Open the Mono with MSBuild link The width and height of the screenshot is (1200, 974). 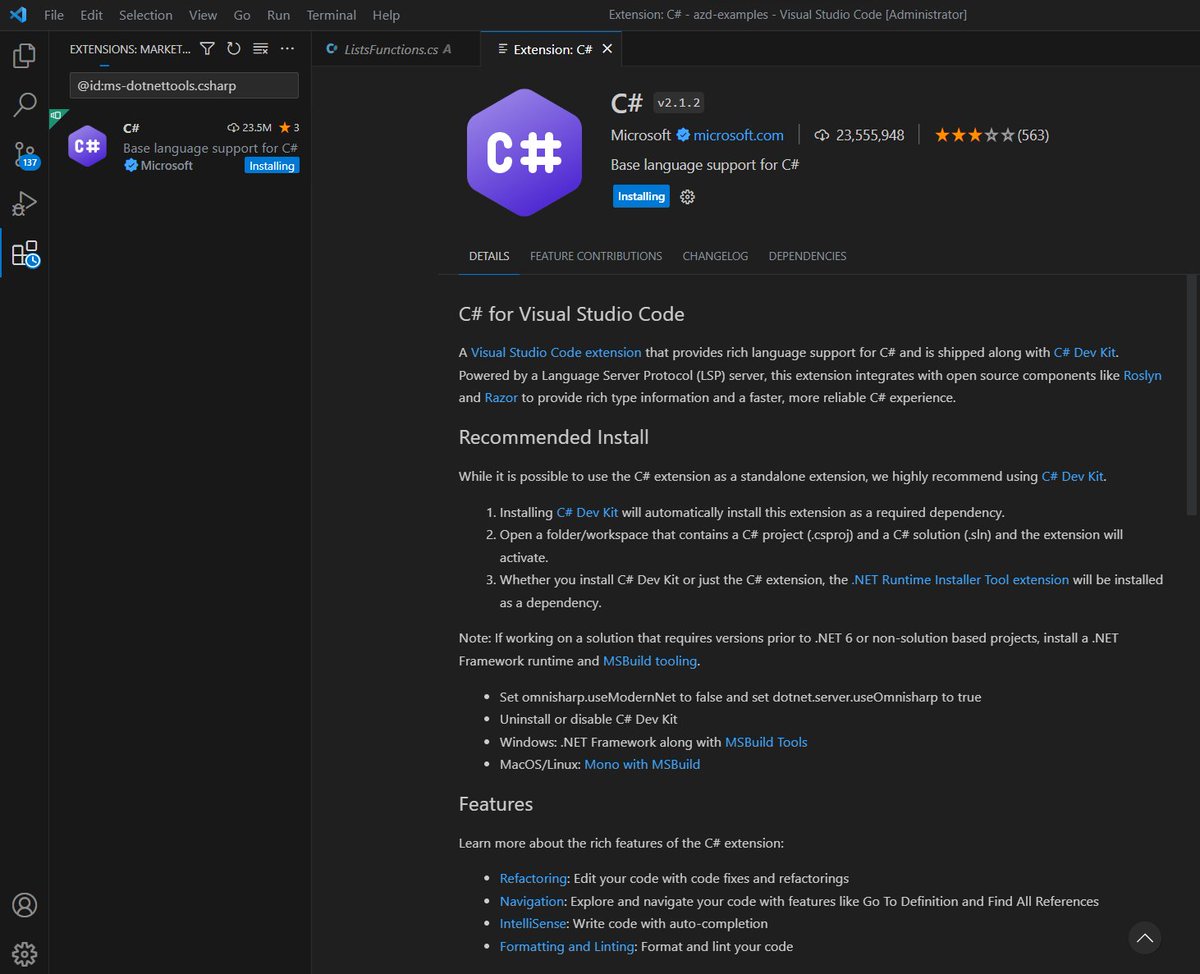pos(642,764)
